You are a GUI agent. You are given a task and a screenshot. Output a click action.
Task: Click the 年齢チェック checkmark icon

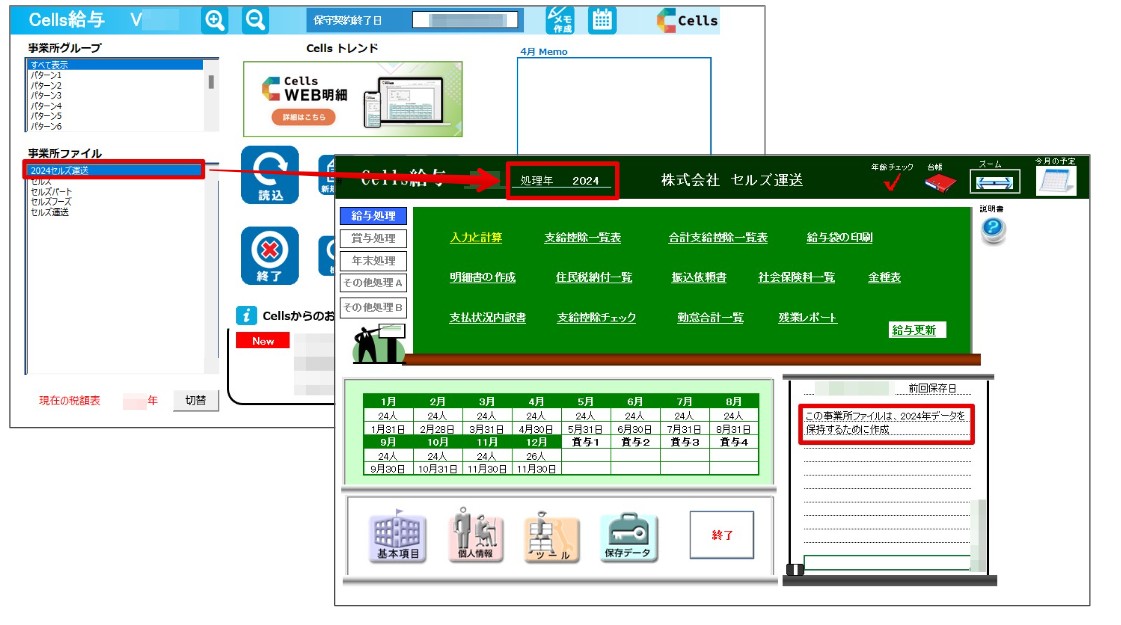coord(891,182)
